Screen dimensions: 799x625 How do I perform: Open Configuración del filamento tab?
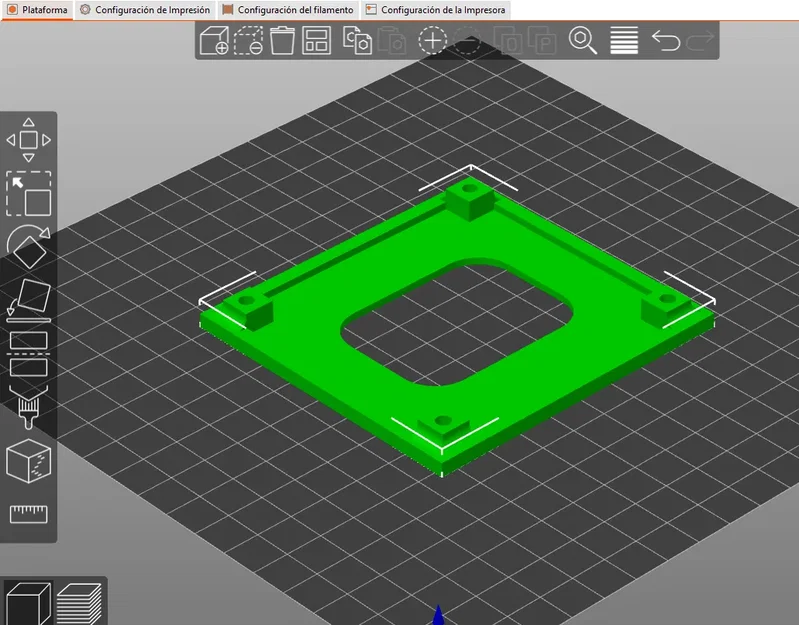tap(288, 10)
